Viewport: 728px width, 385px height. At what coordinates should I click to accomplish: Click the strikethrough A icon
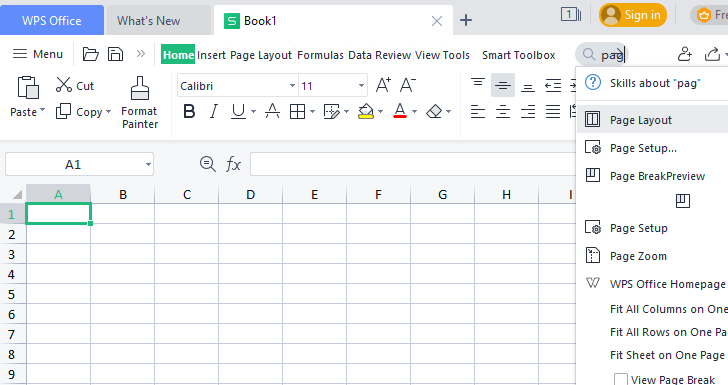click(272, 111)
